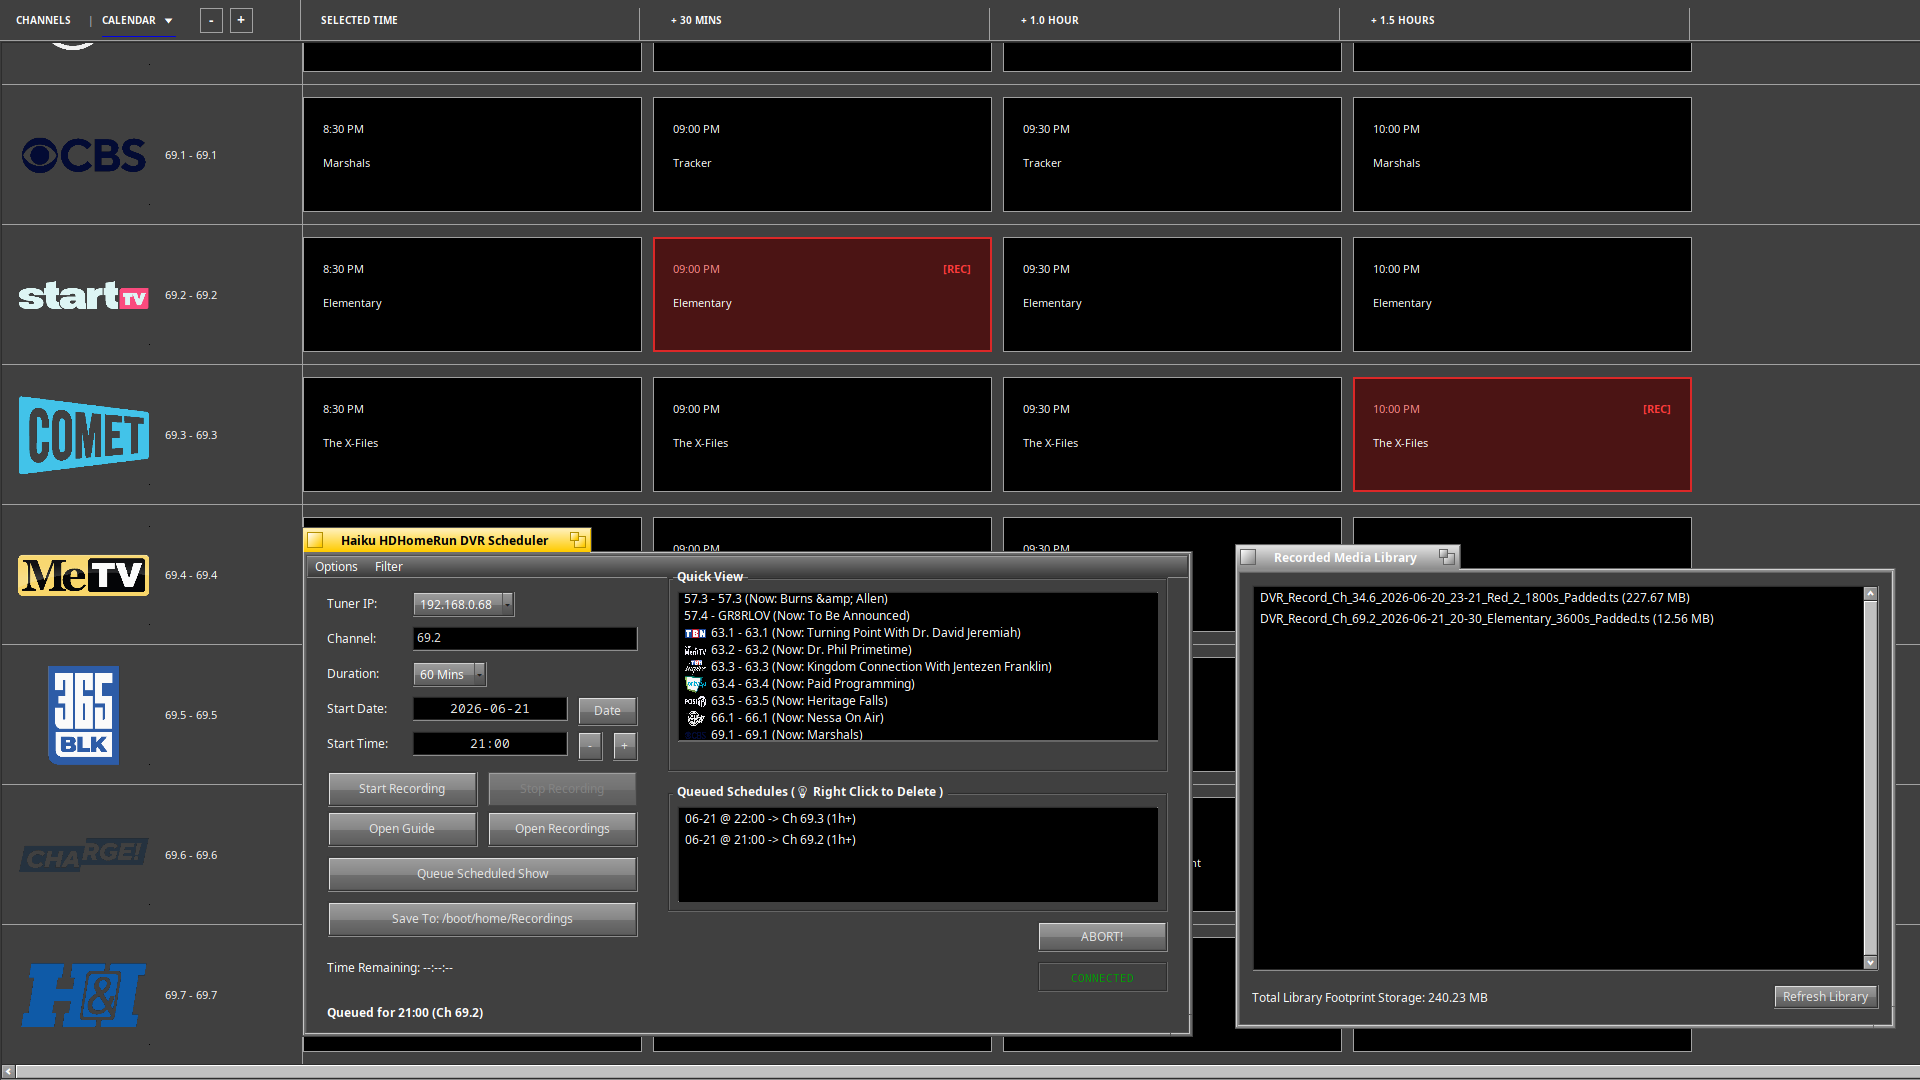Click the library list scroll down arrow
The image size is (1920, 1080).
1870,963
